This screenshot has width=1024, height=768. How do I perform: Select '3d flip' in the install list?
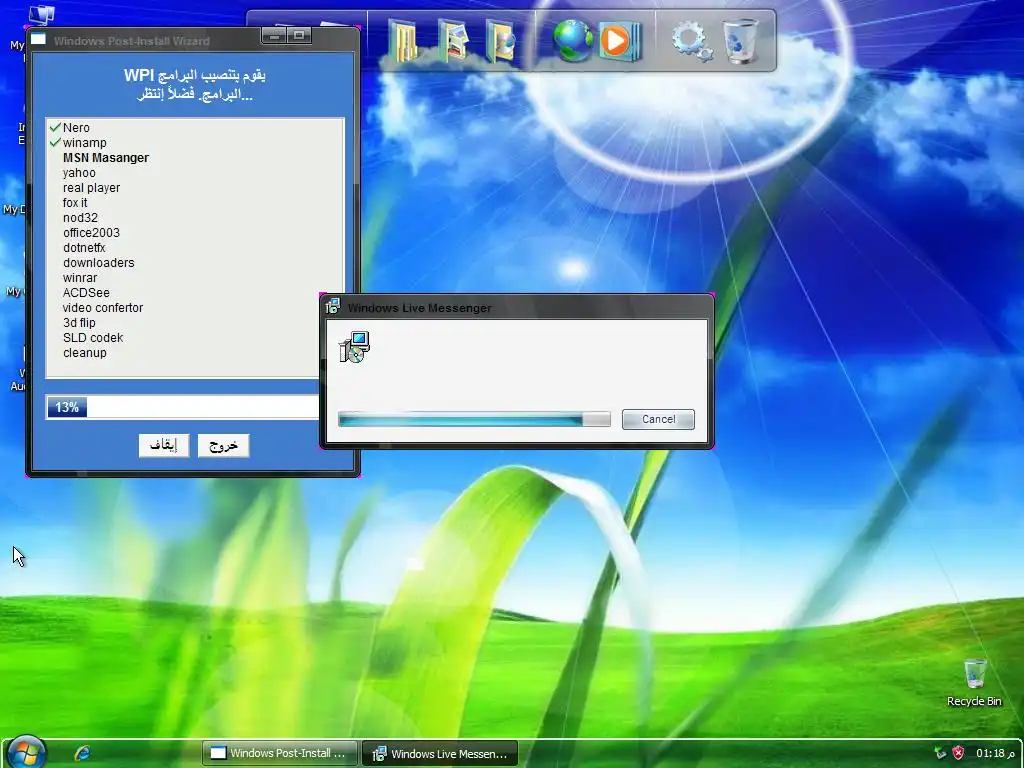79,323
